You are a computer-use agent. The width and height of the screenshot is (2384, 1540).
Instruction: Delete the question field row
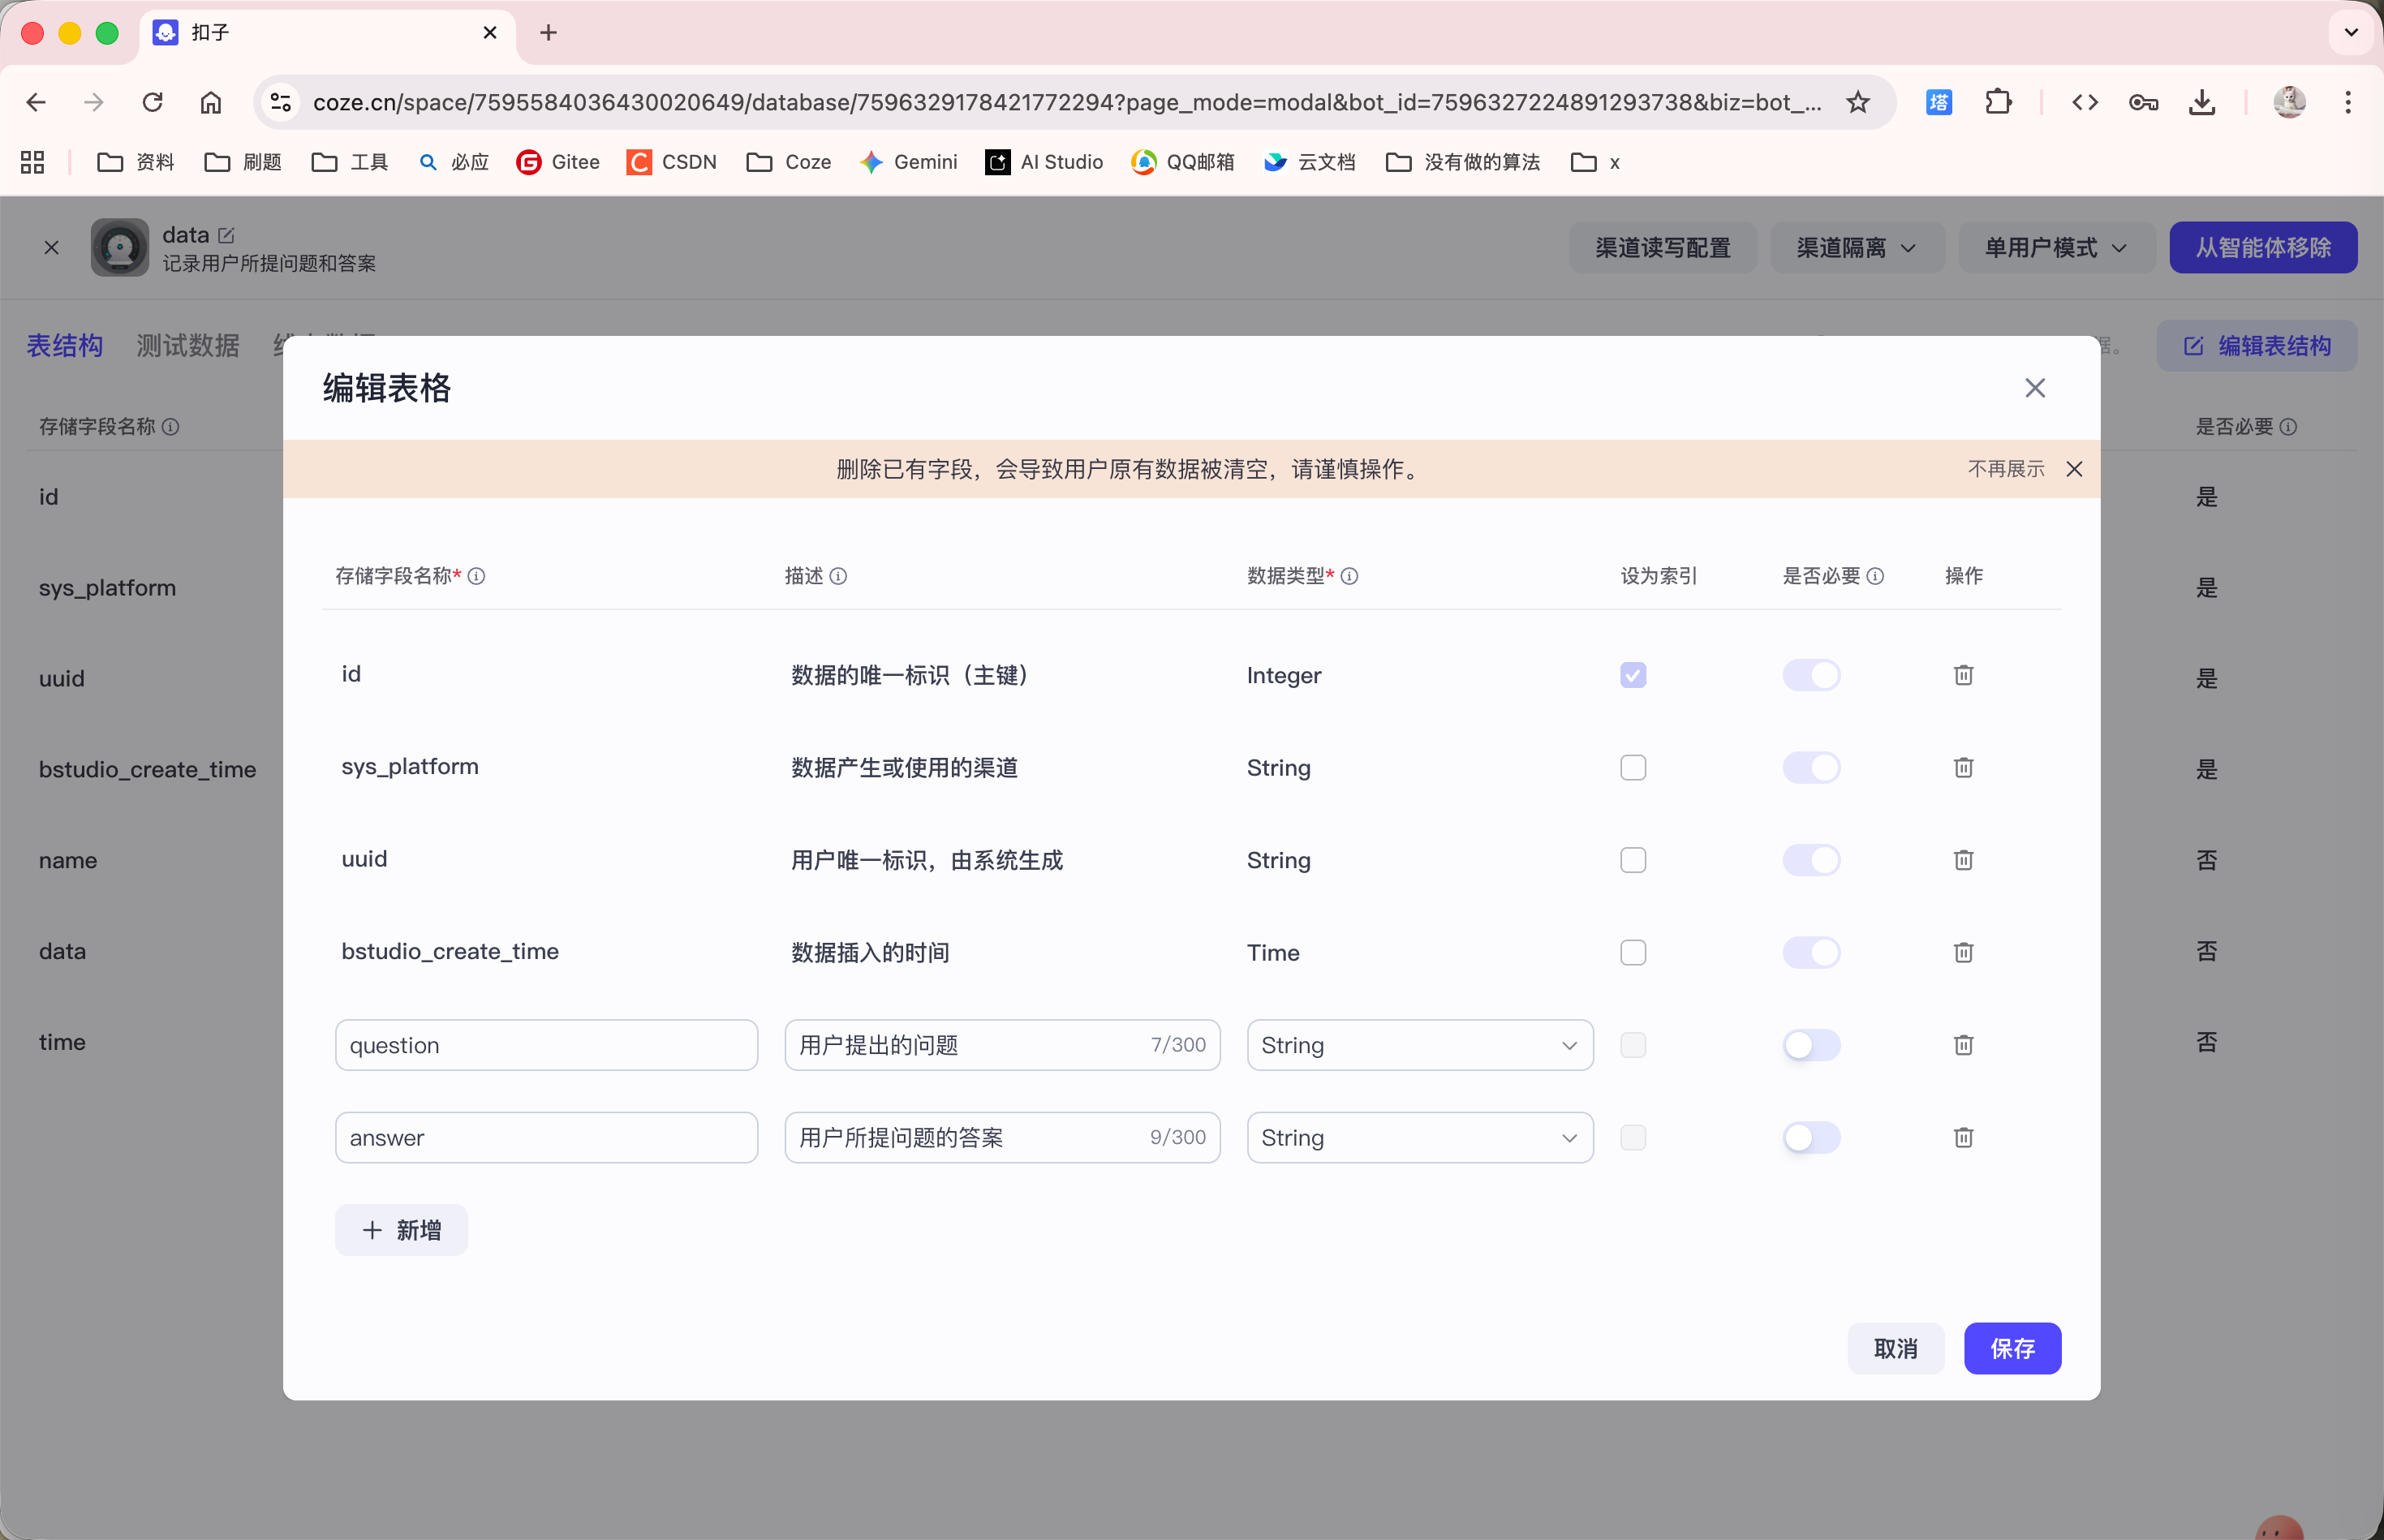click(1963, 1045)
